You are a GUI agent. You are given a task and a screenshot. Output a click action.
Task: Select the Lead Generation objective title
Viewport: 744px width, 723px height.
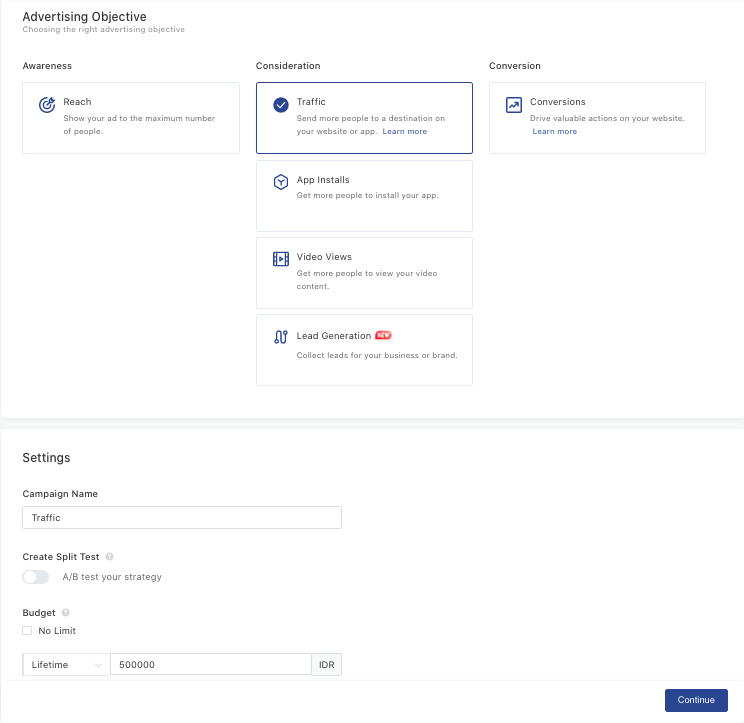(x=334, y=336)
